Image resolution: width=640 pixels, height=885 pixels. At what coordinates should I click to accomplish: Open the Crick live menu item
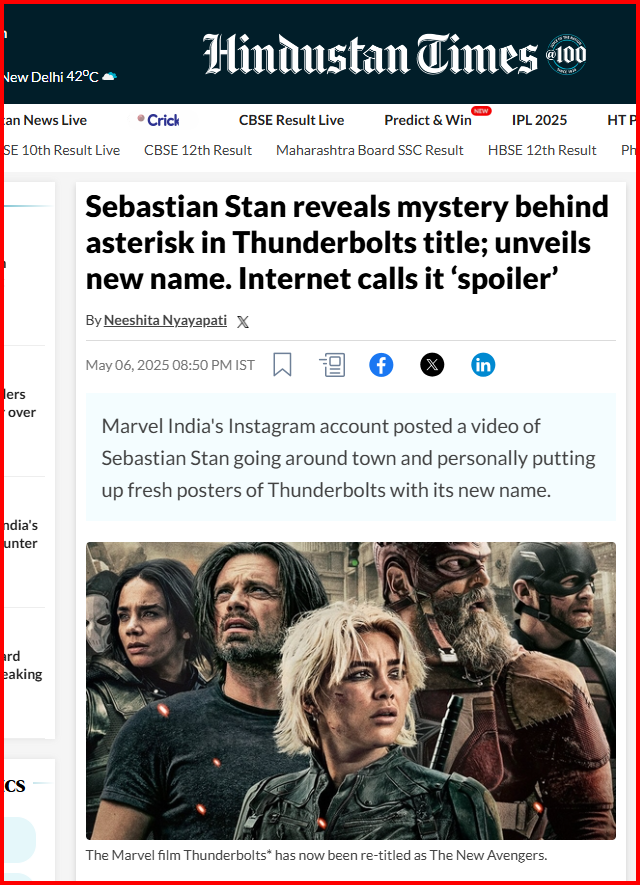pos(161,120)
